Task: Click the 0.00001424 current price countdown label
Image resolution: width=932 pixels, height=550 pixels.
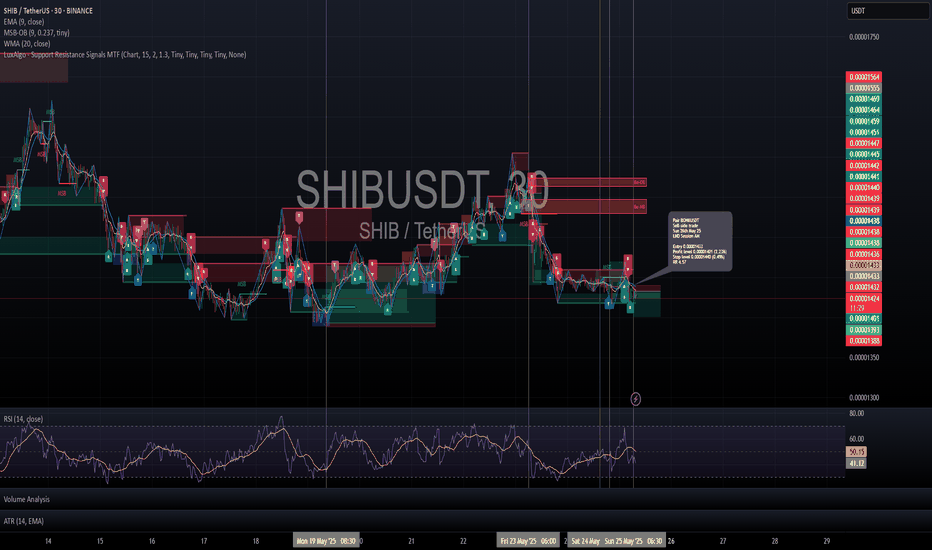Action: 864,303
